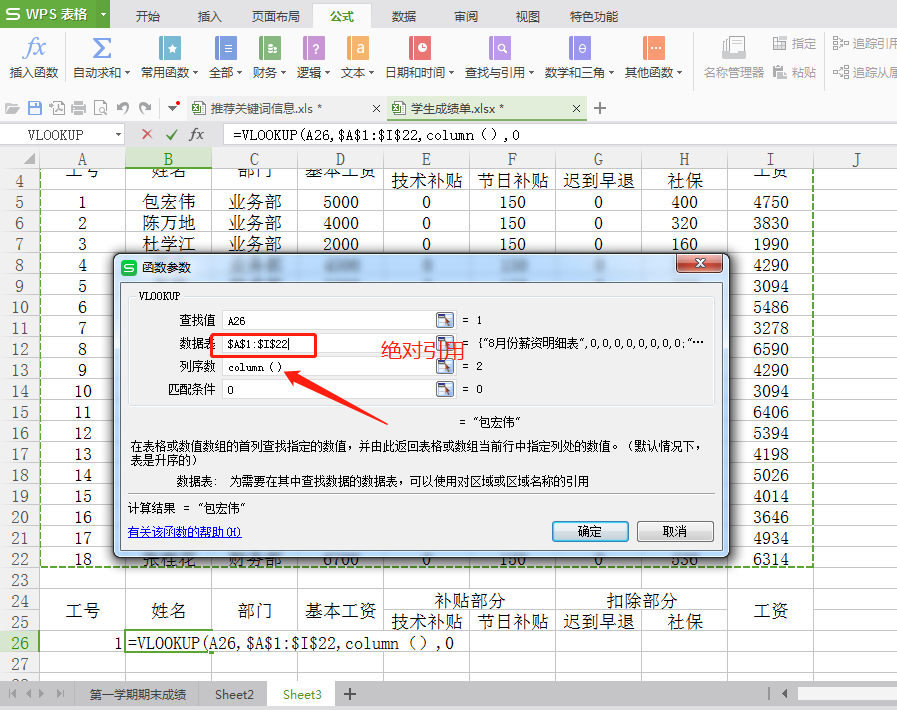Switch to the 开始 ribbon tab
The width and height of the screenshot is (897, 710).
[148, 17]
